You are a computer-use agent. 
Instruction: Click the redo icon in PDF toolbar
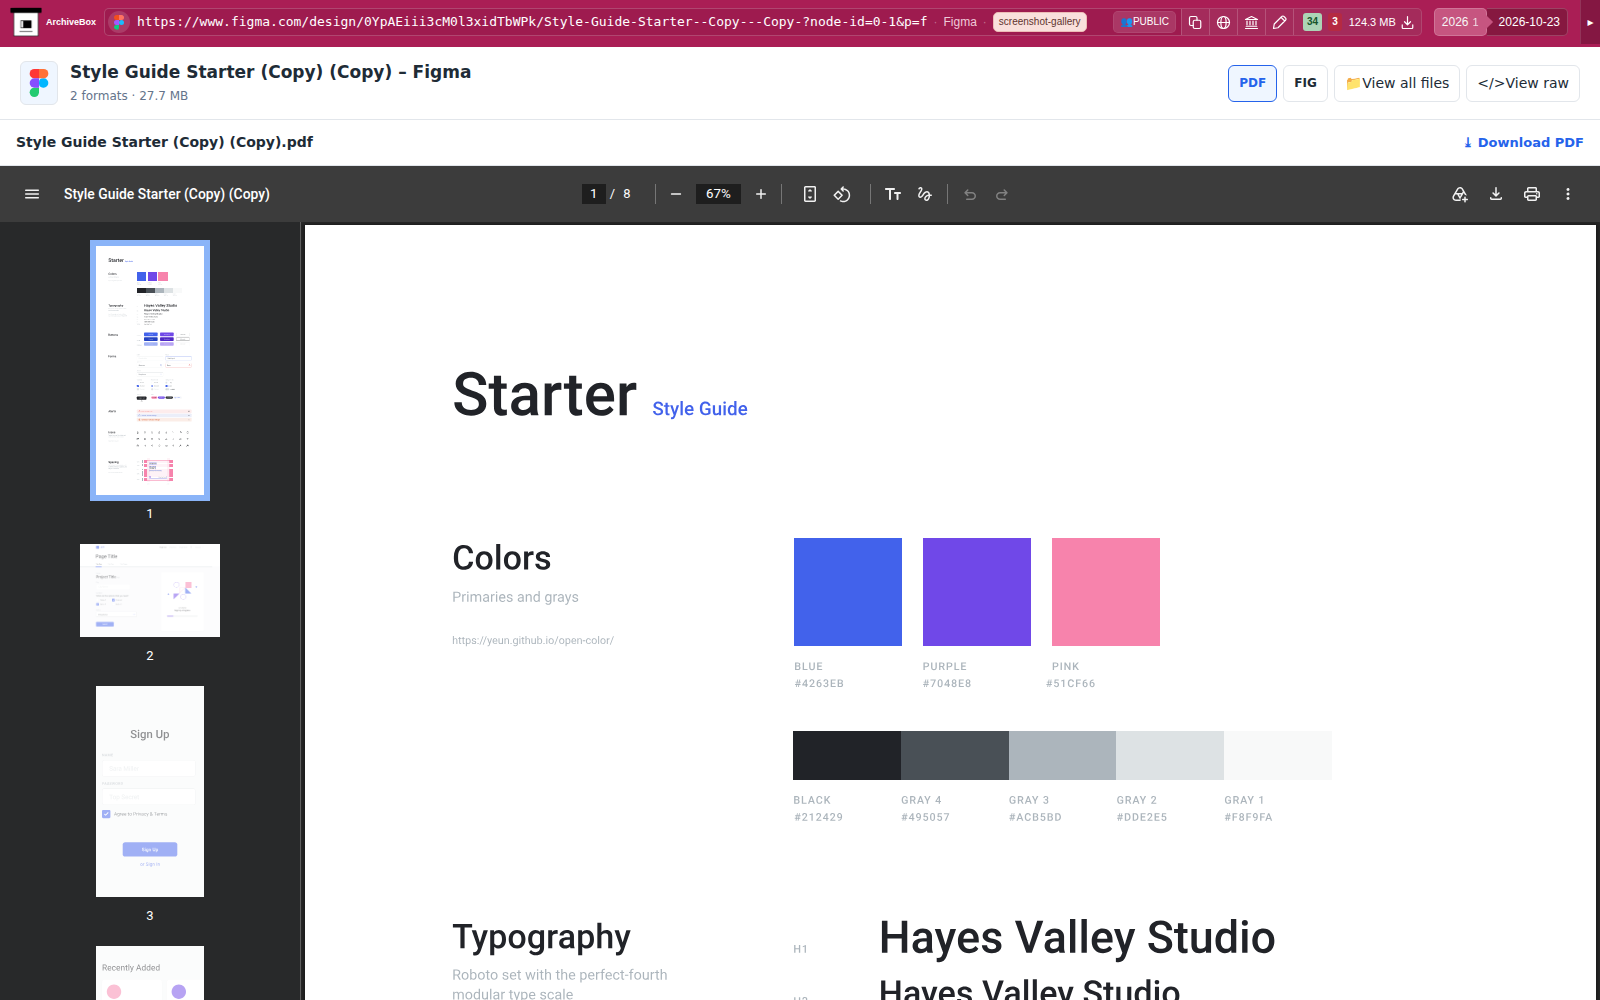click(1002, 194)
